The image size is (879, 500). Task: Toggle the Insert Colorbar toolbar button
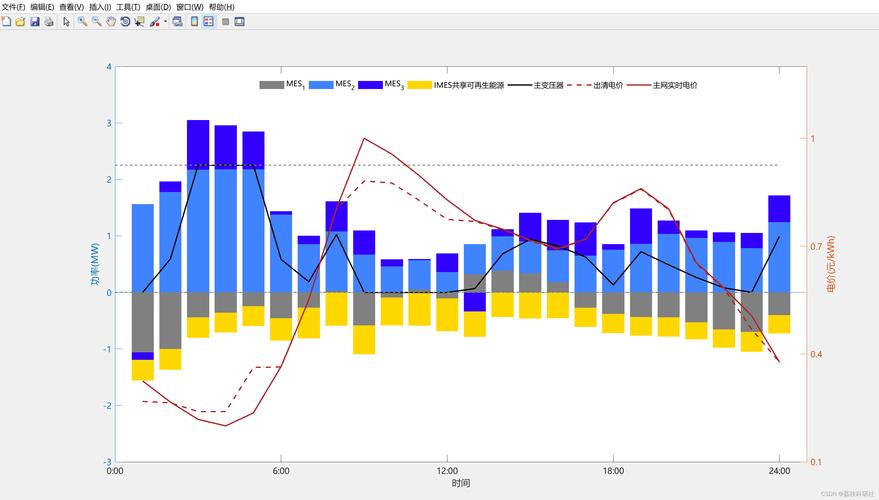[x=194, y=21]
